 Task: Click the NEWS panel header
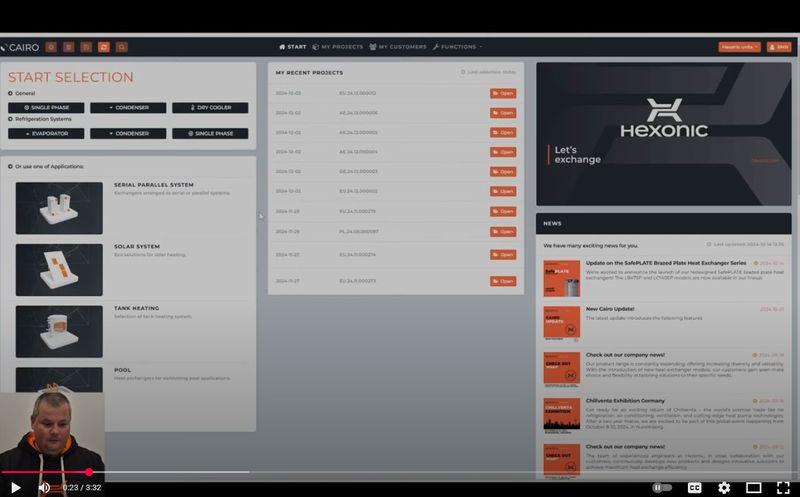point(664,223)
